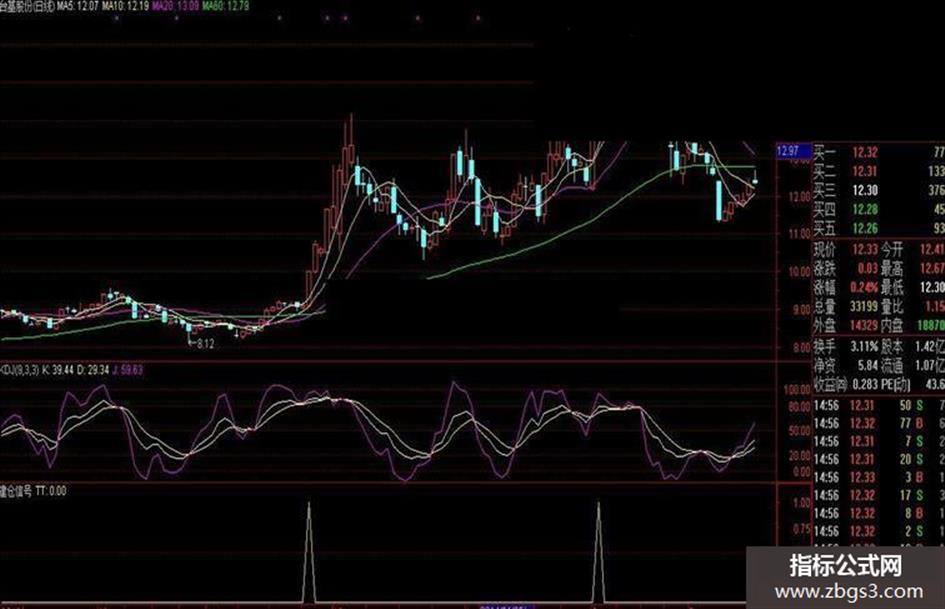
Task: Select the 买四 bid row at 12.28
Action: pyautogui.click(x=879, y=210)
